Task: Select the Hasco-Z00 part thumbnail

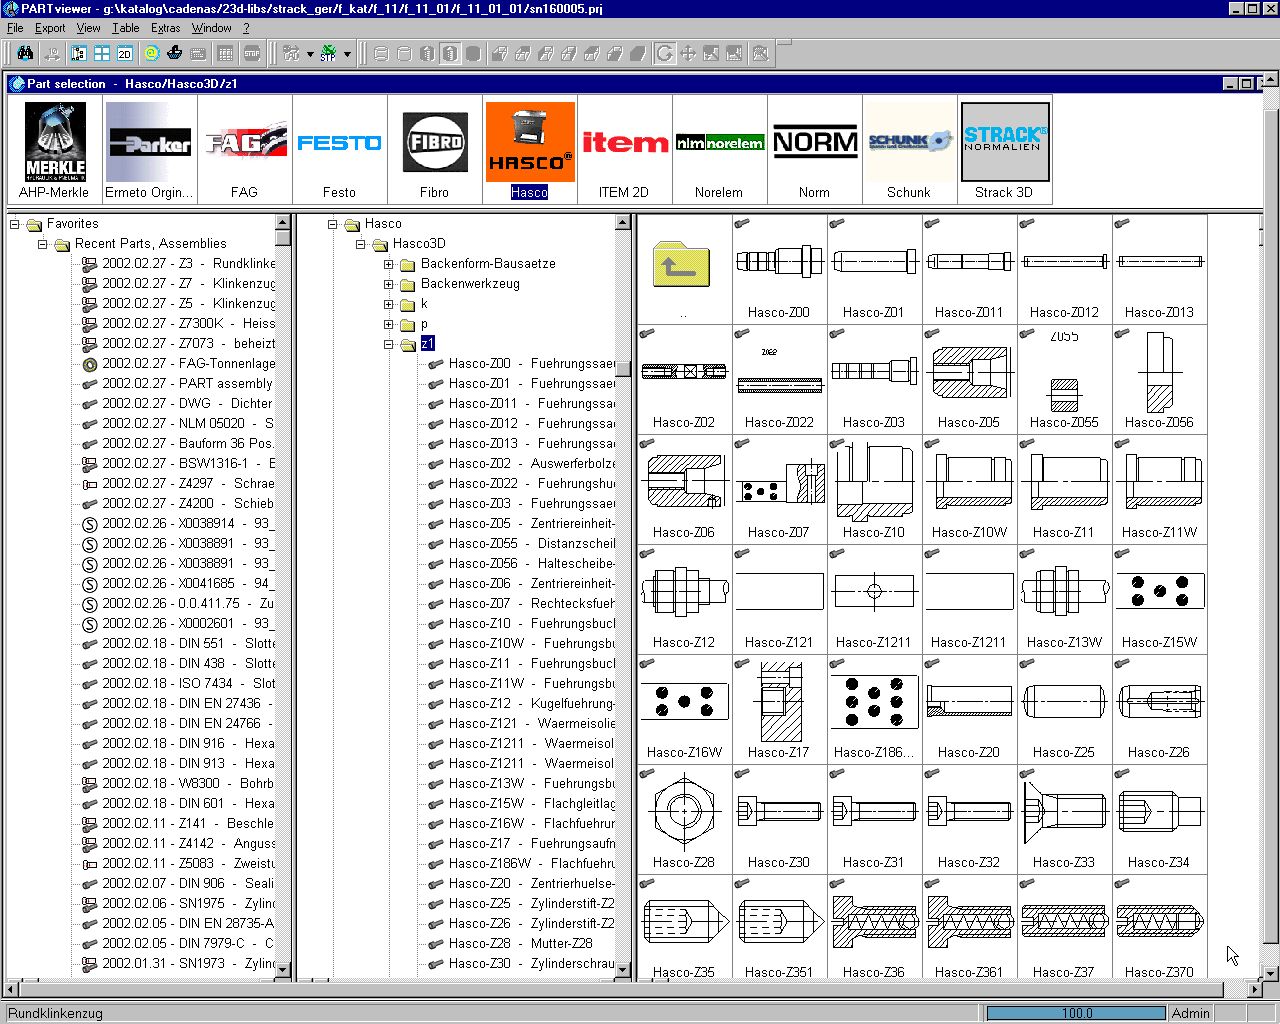Action: click(779, 269)
